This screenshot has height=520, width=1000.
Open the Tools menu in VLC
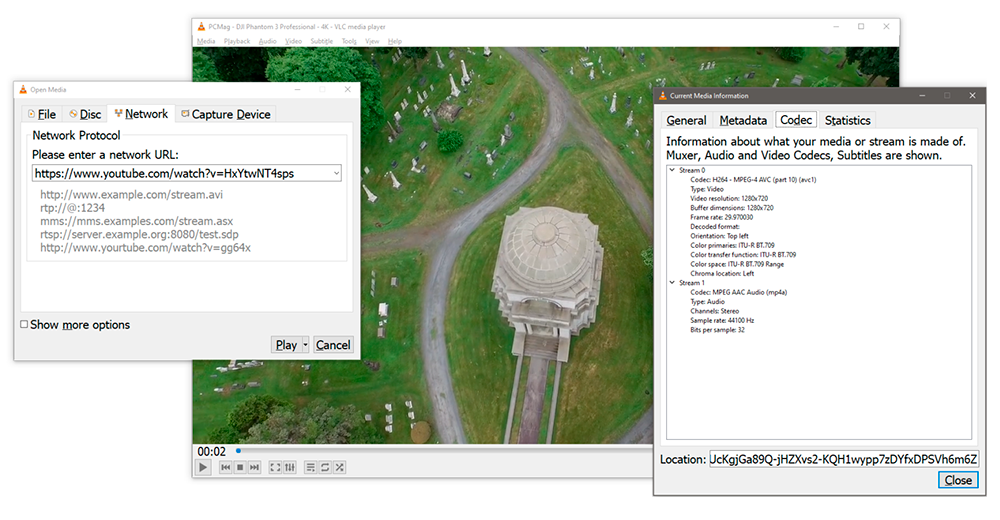point(349,41)
